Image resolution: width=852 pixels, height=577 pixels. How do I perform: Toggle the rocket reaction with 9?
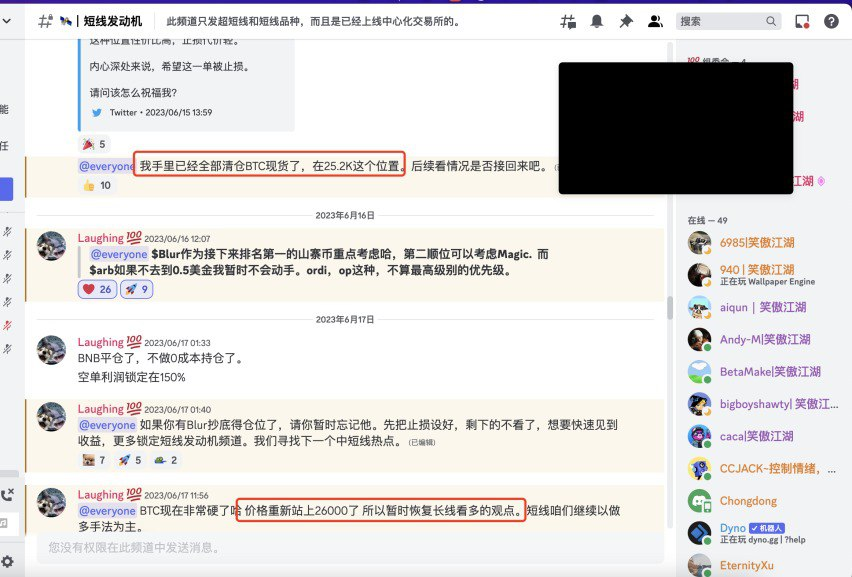[136, 289]
